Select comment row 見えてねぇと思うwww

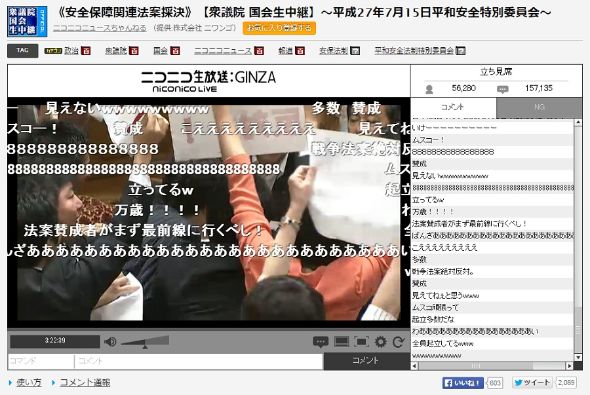tap(492, 296)
